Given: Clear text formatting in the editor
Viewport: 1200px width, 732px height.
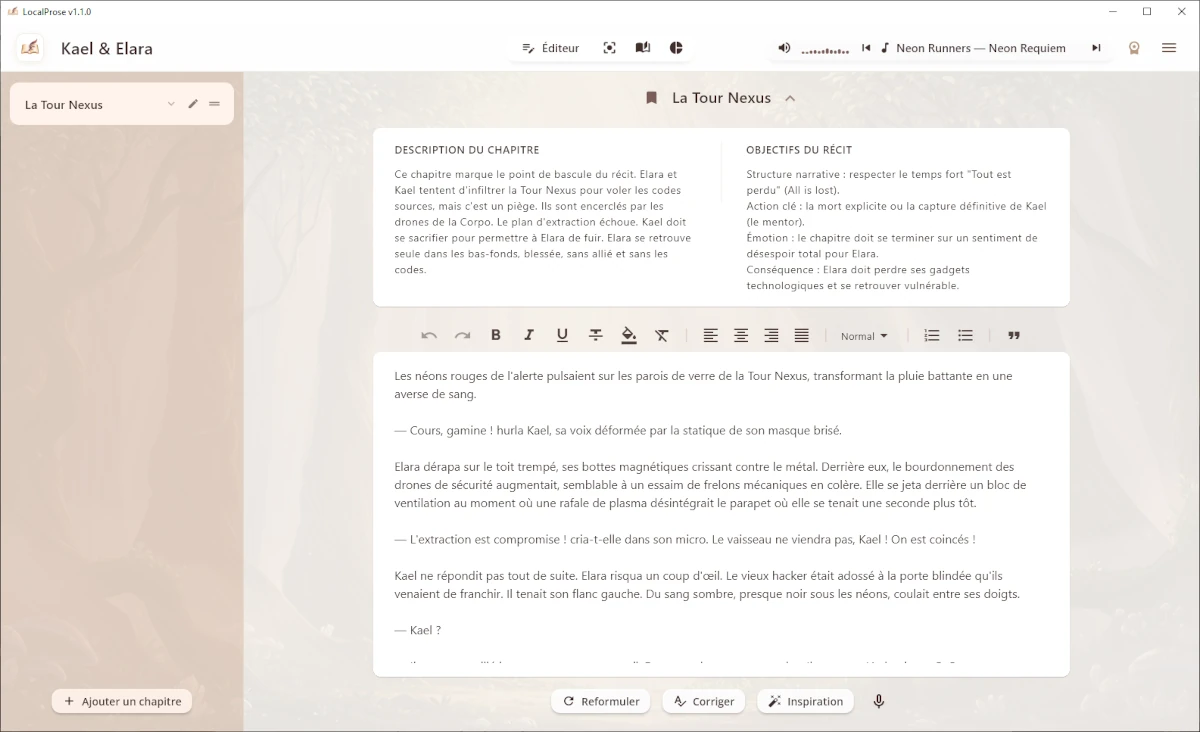Looking at the screenshot, I should click(x=661, y=336).
